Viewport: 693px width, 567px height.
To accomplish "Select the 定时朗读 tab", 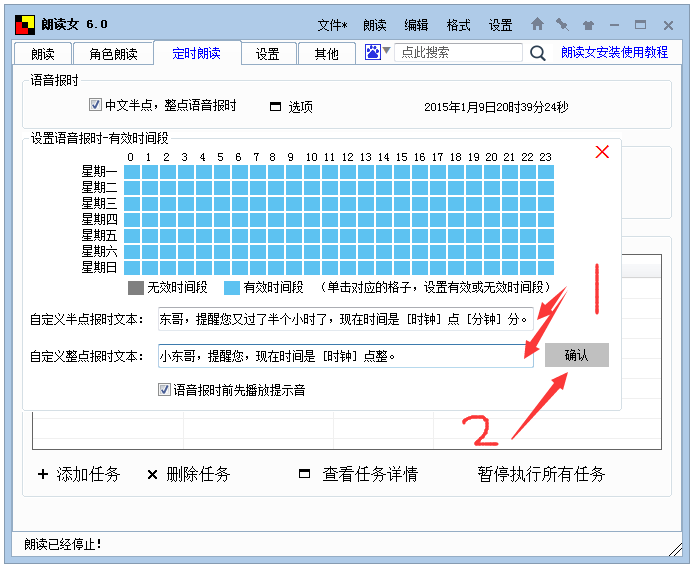I will [197, 53].
